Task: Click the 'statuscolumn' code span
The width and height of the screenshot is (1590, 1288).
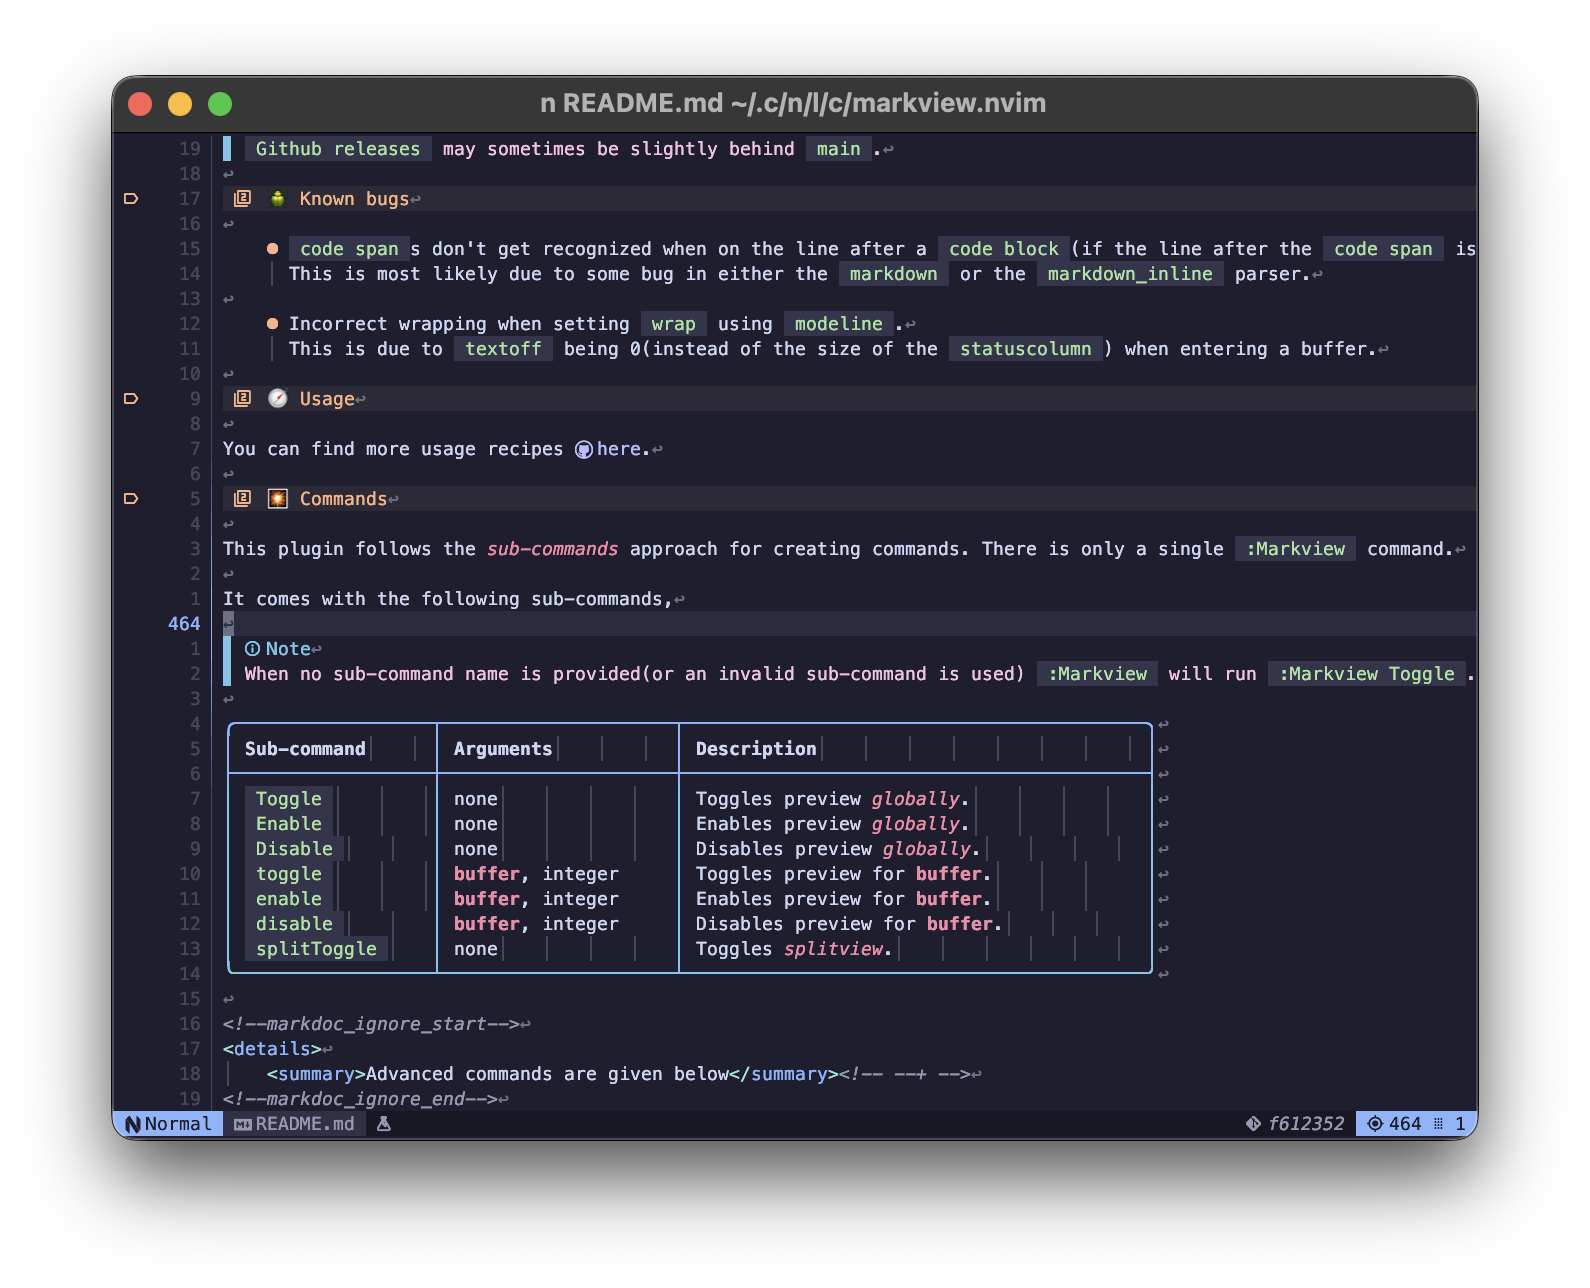Action: [x=1026, y=349]
